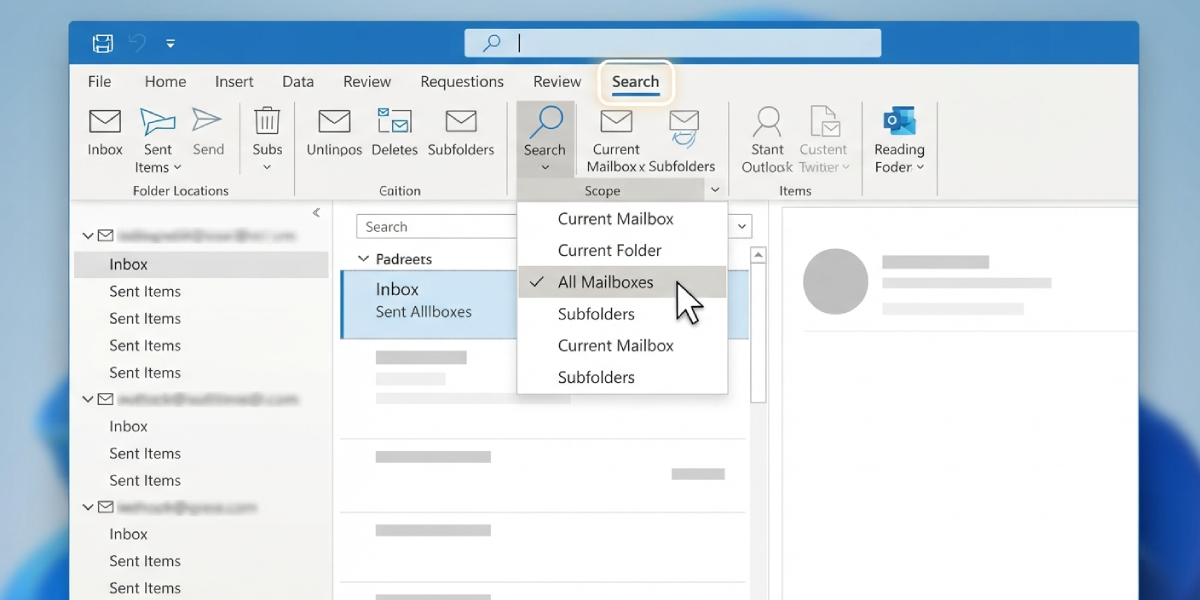Click the message list scrollbar up arrow
Screen dimensions: 1200x600
pos(758,256)
